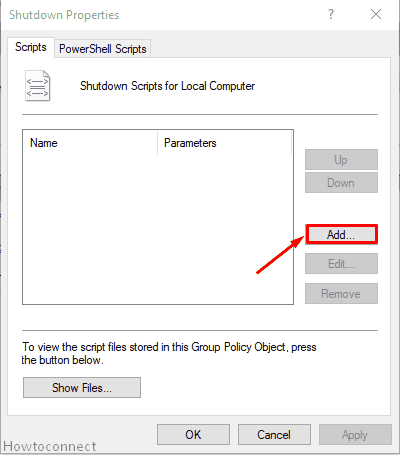The height and width of the screenshot is (455, 400).
Task: Confirm with the OK button
Action: (x=193, y=435)
